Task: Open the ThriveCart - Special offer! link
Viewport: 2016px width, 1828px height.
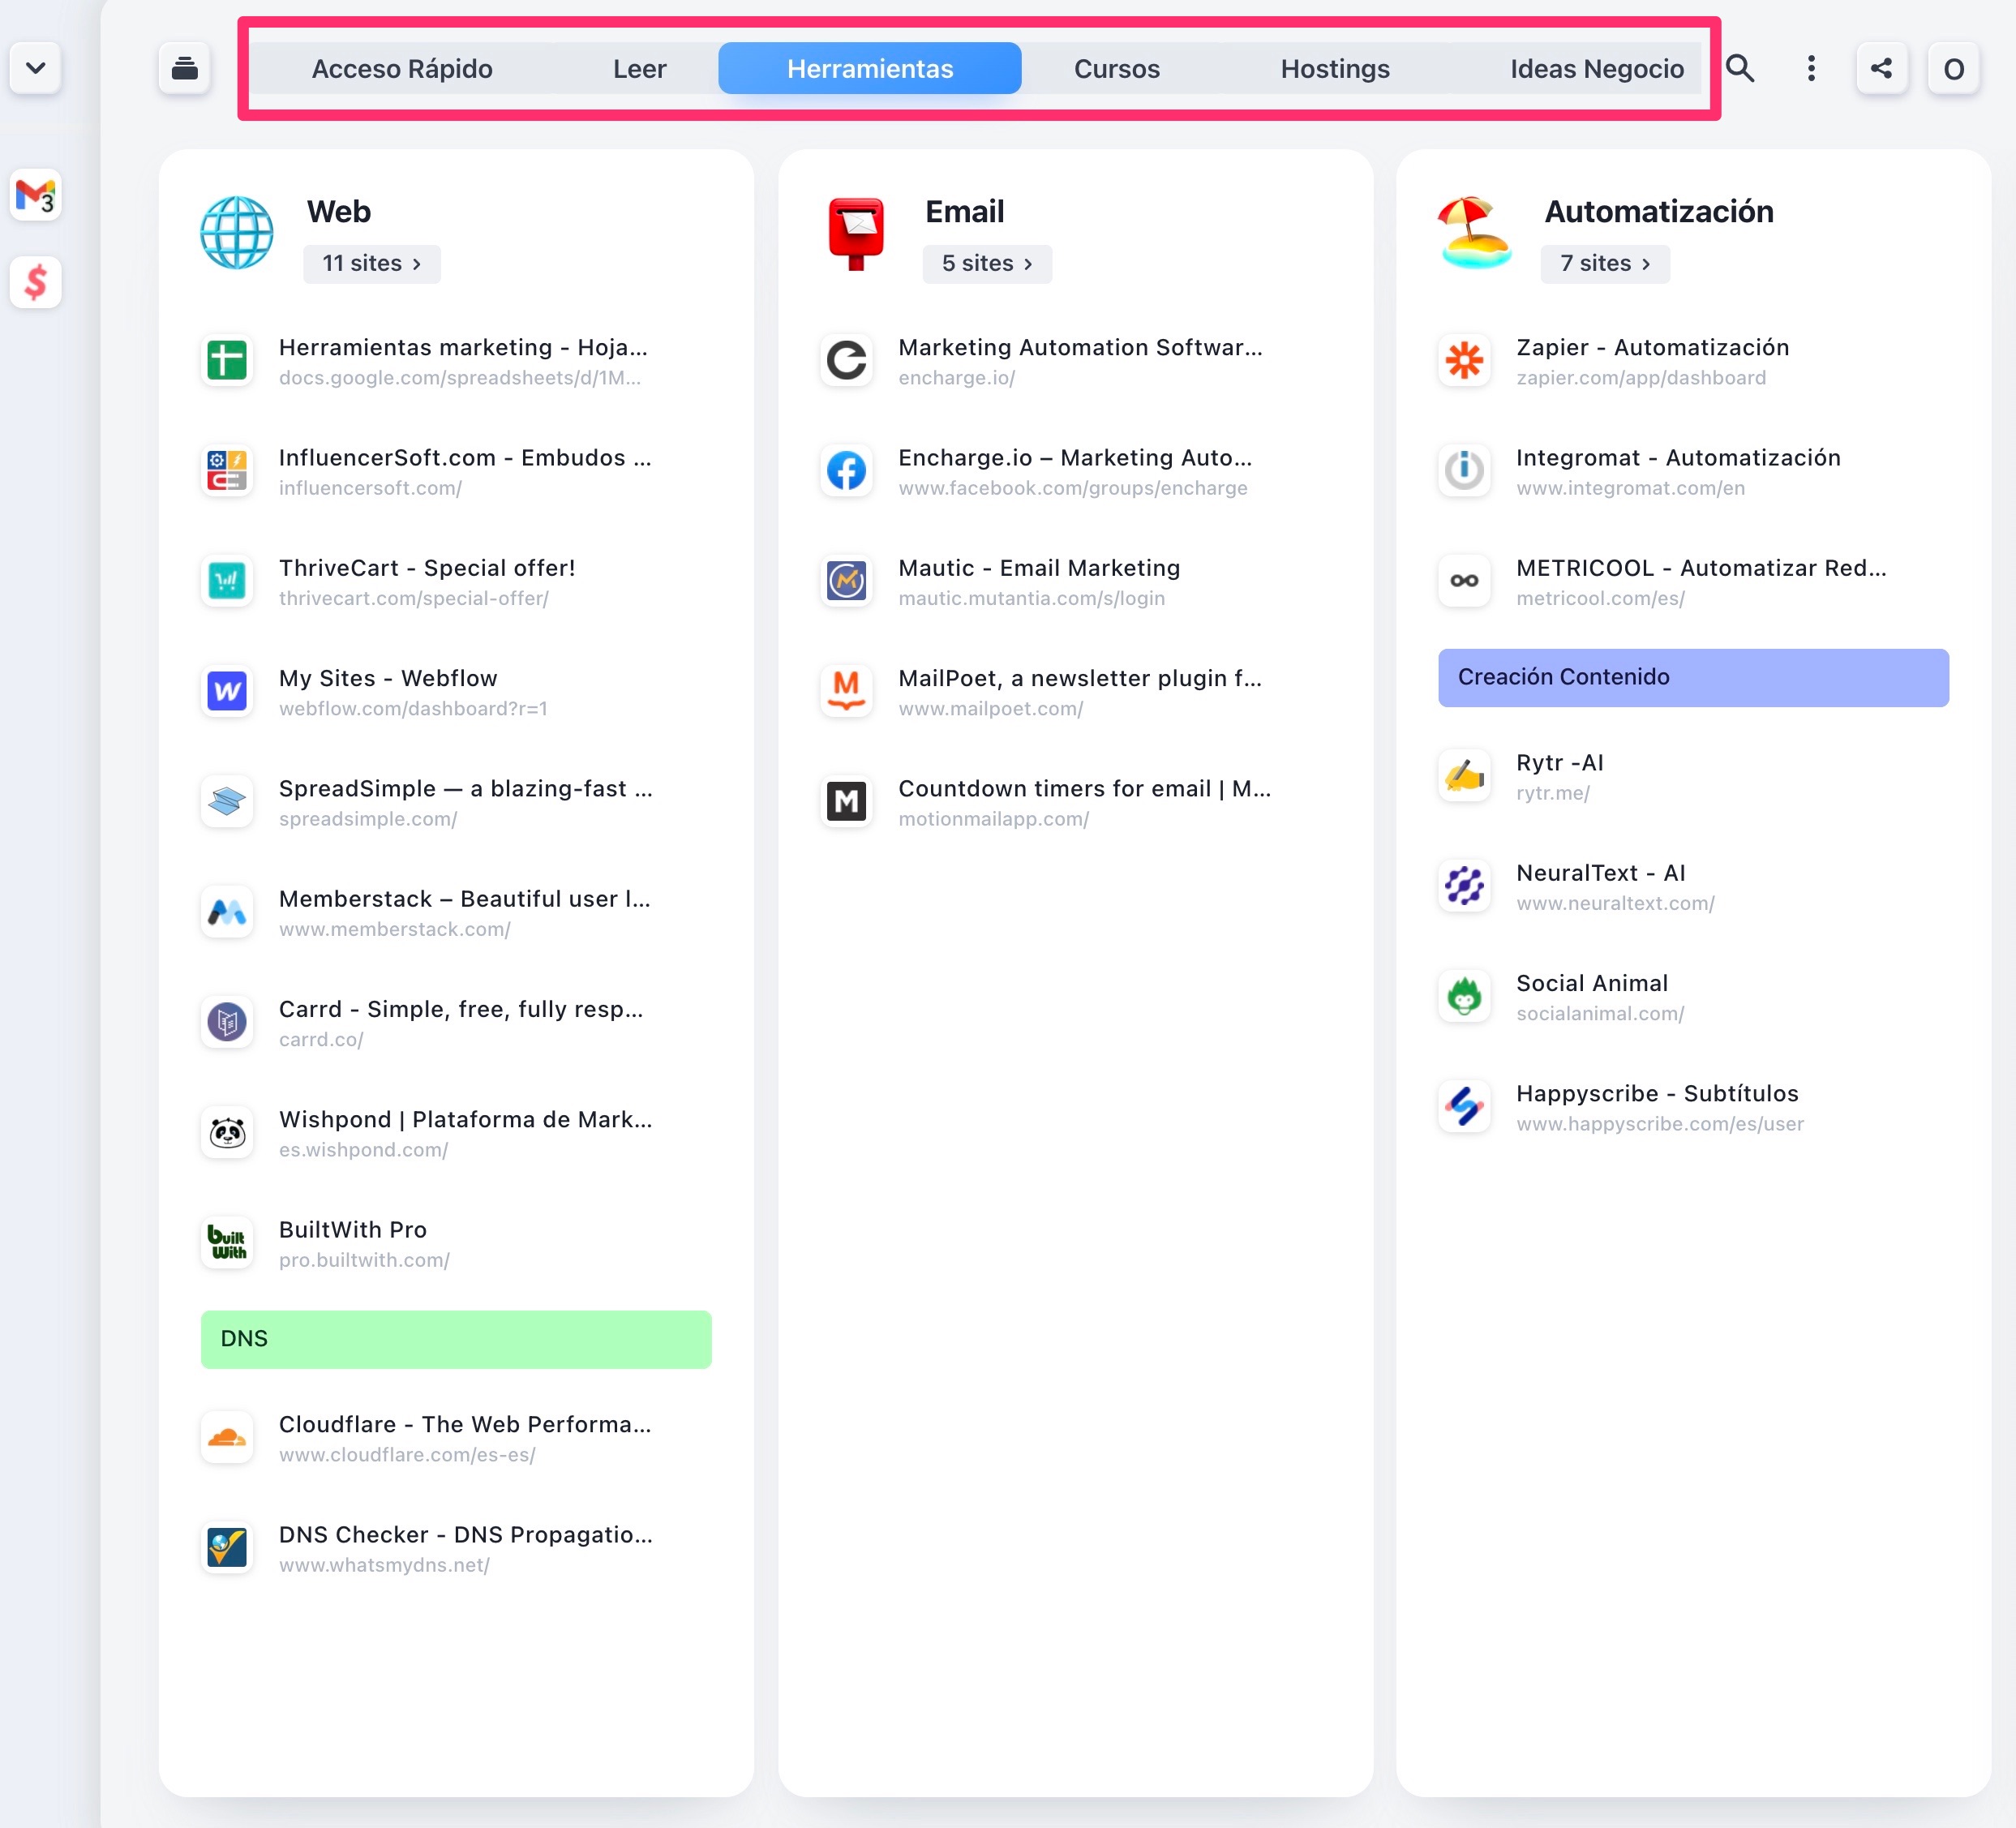Action: 427,568
